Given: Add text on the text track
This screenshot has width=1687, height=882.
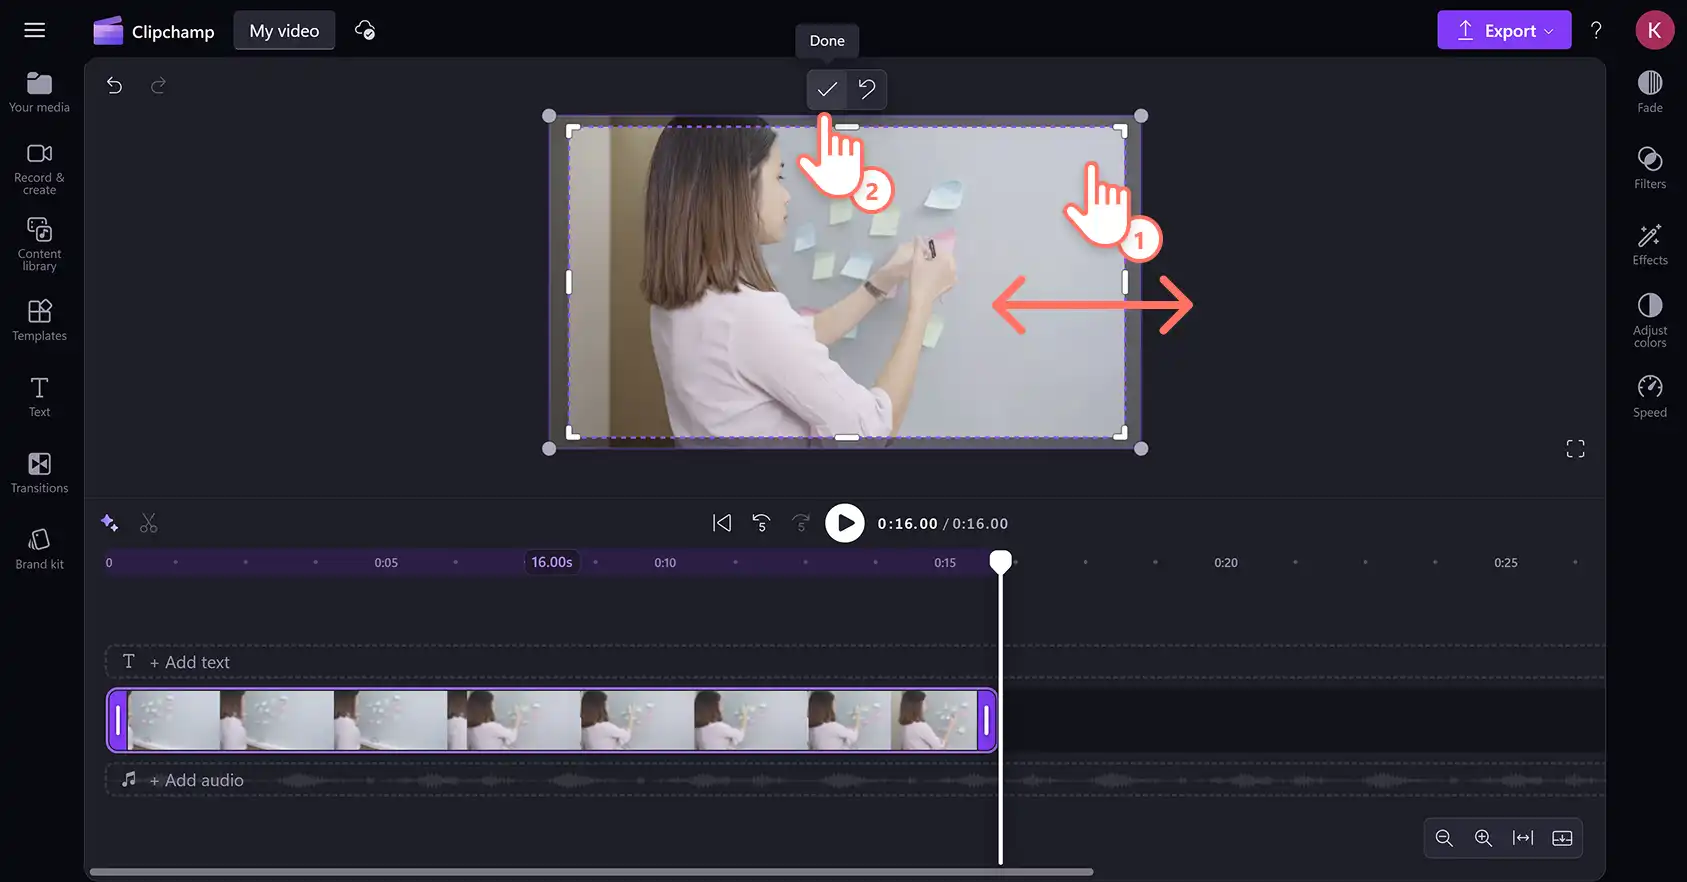Looking at the screenshot, I should (x=189, y=662).
